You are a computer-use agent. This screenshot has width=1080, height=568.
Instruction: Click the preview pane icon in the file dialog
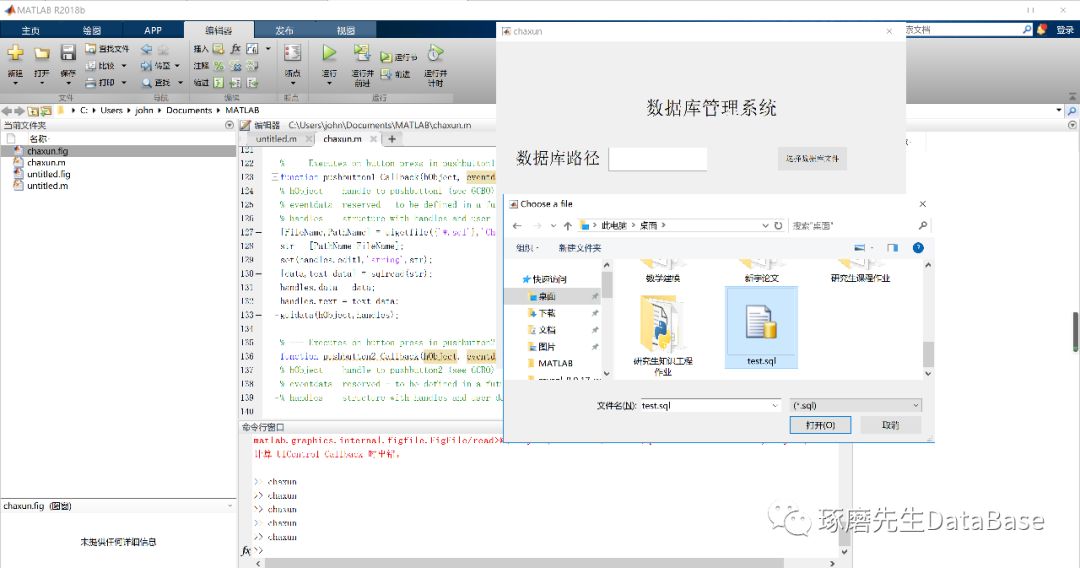(893, 248)
